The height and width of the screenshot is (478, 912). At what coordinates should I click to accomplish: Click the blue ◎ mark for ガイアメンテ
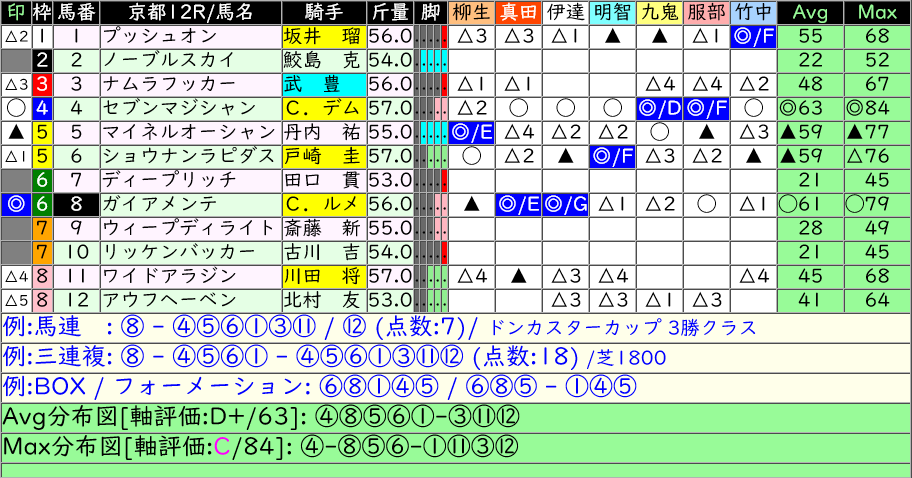(x=16, y=204)
